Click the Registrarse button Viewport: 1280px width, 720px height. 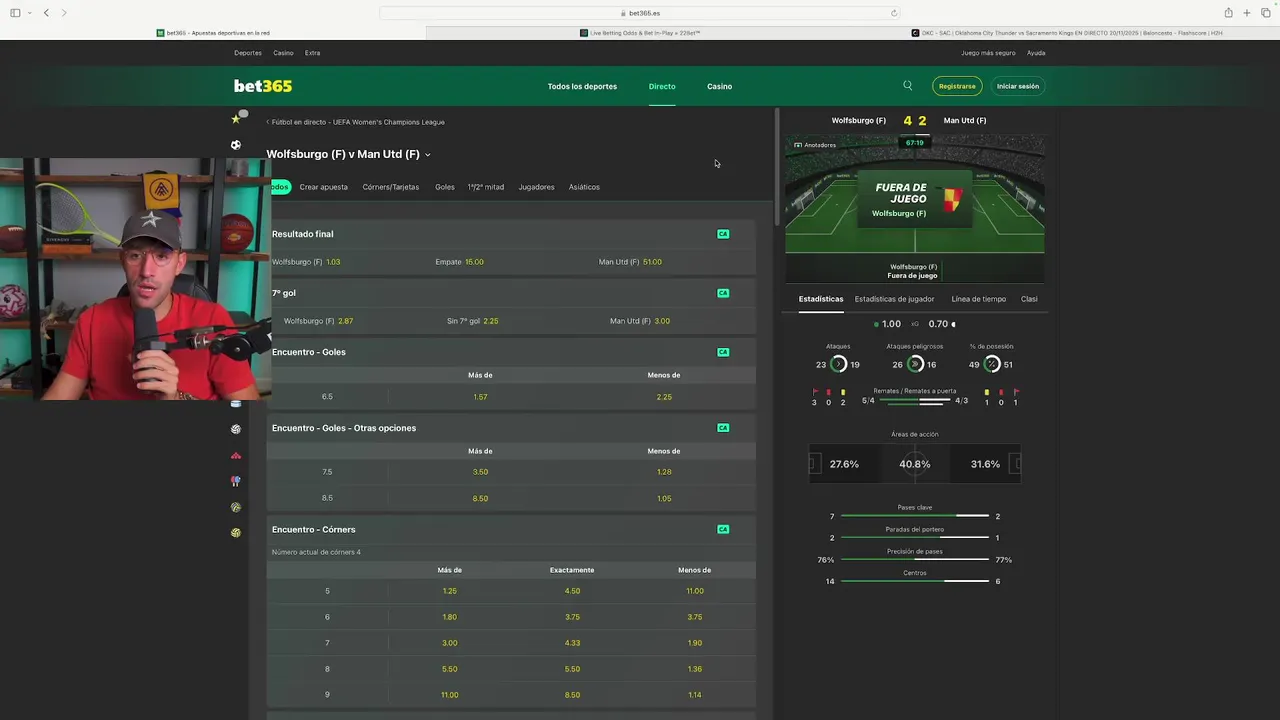[x=957, y=86]
